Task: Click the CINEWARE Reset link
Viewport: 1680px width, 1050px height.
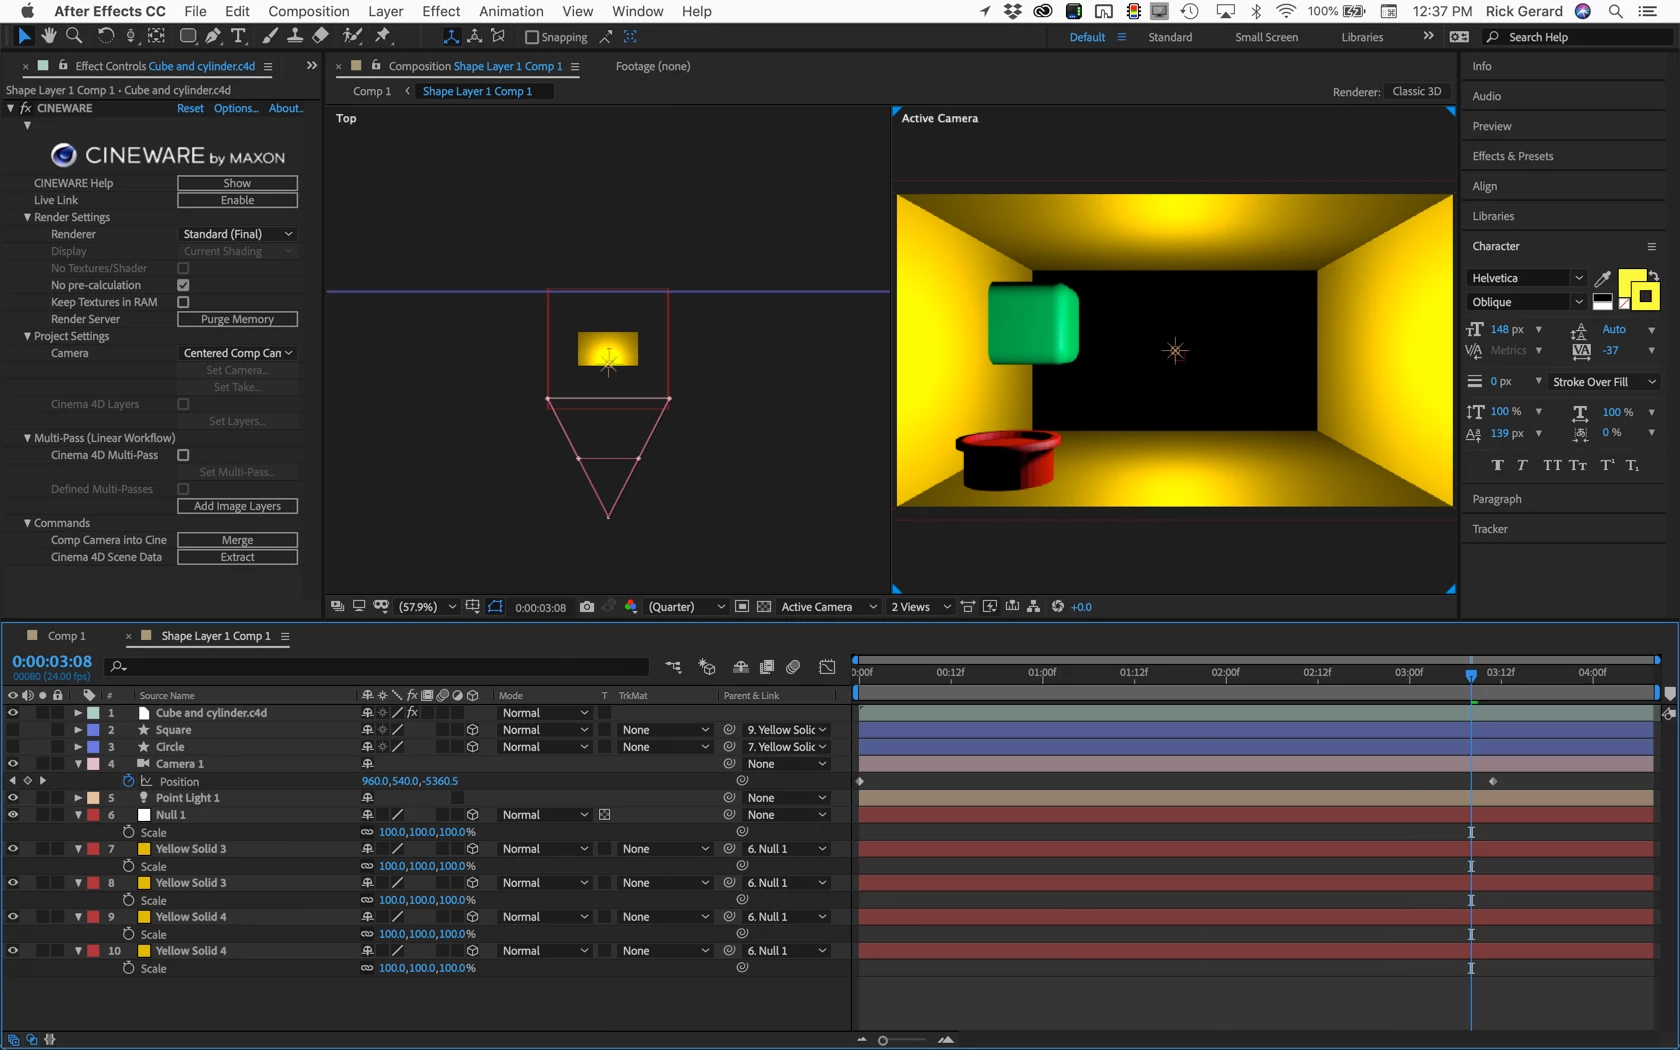Action: coord(190,108)
